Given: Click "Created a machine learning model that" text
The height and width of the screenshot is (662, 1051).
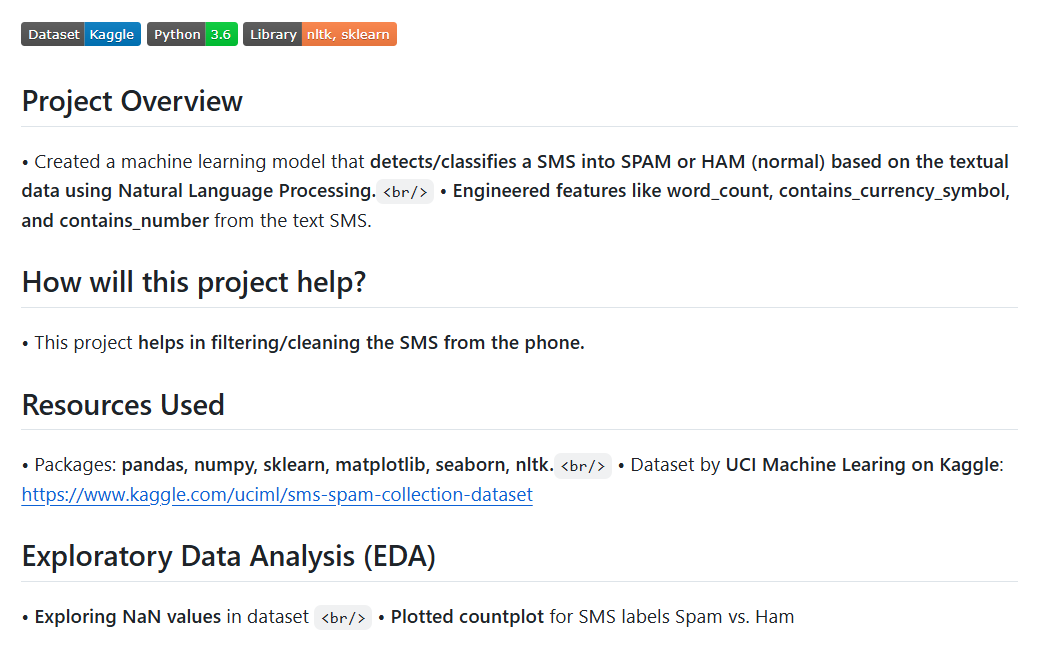Looking at the screenshot, I should tap(200, 162).
